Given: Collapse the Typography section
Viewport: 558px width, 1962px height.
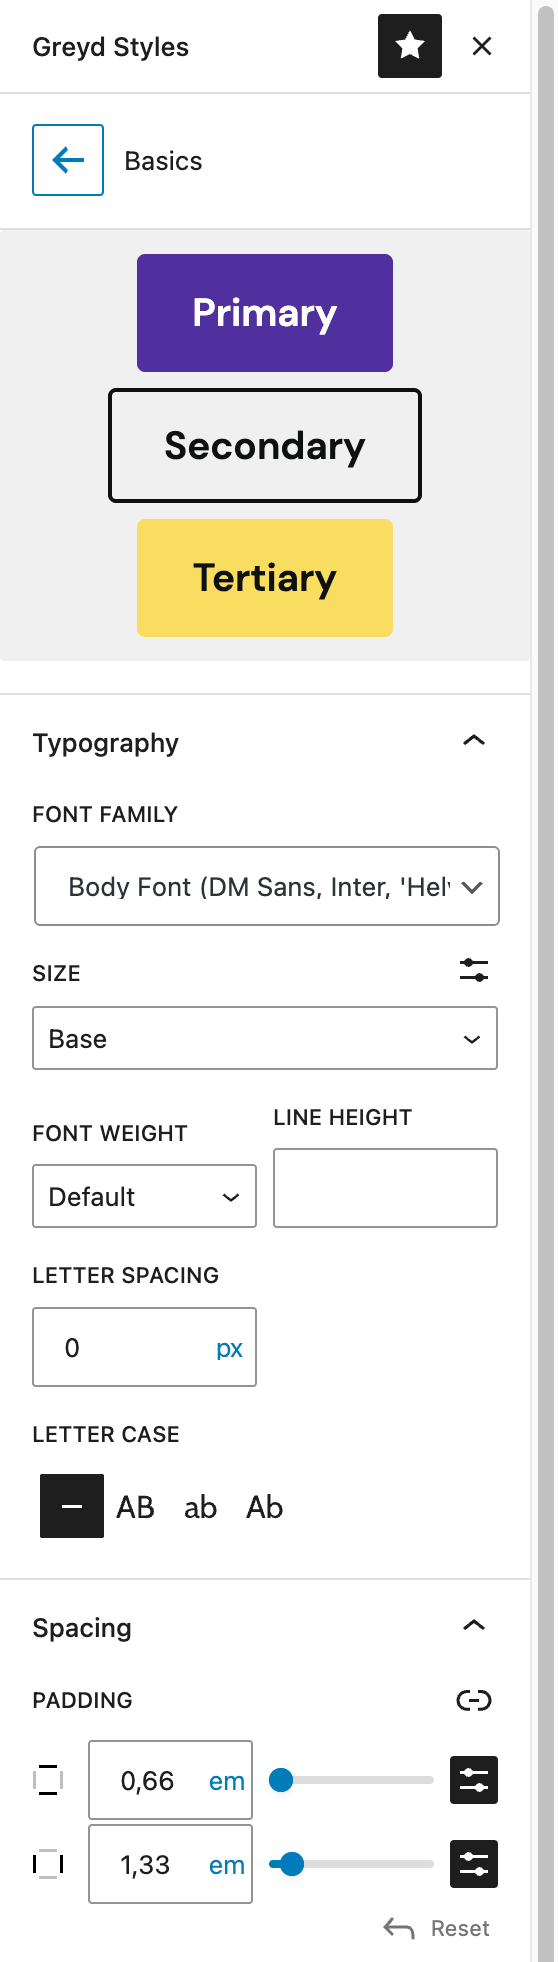Looking at the screenshot, I should coord(474,741).
